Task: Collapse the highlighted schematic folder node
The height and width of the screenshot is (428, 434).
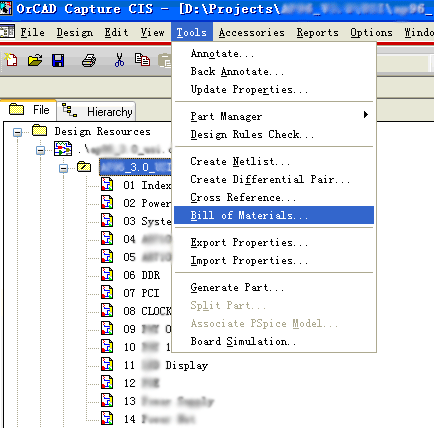Action: [x=63, y=168]
